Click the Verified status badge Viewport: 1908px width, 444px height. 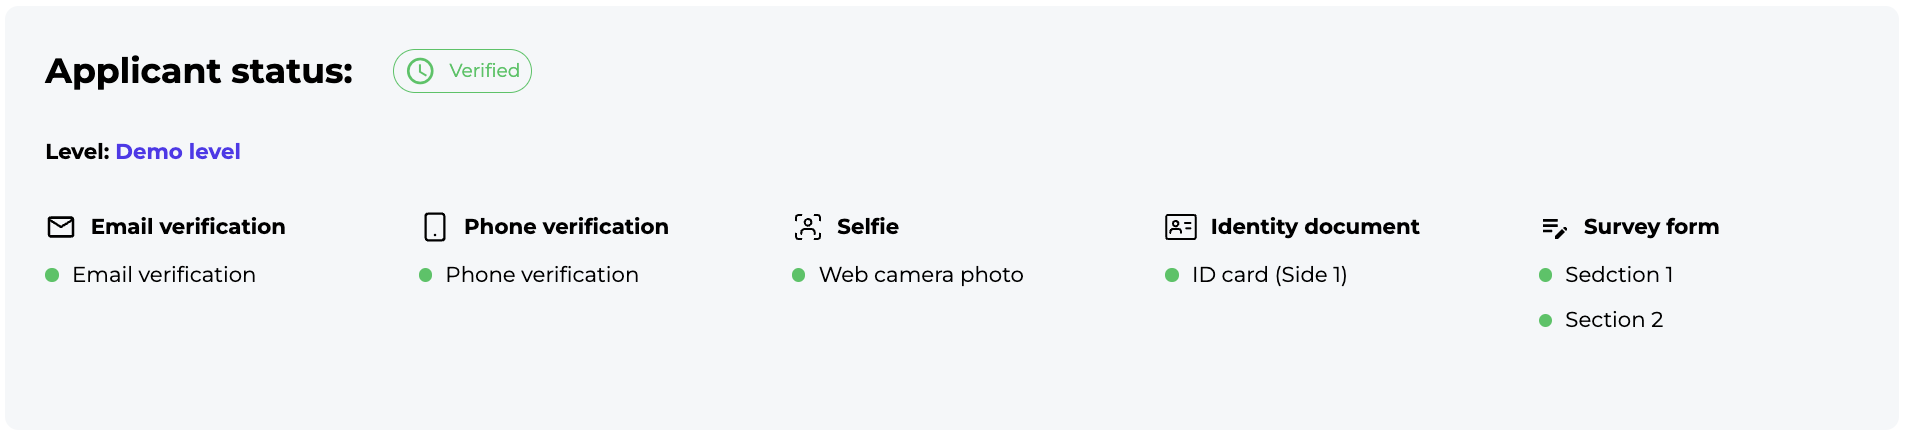462,71
